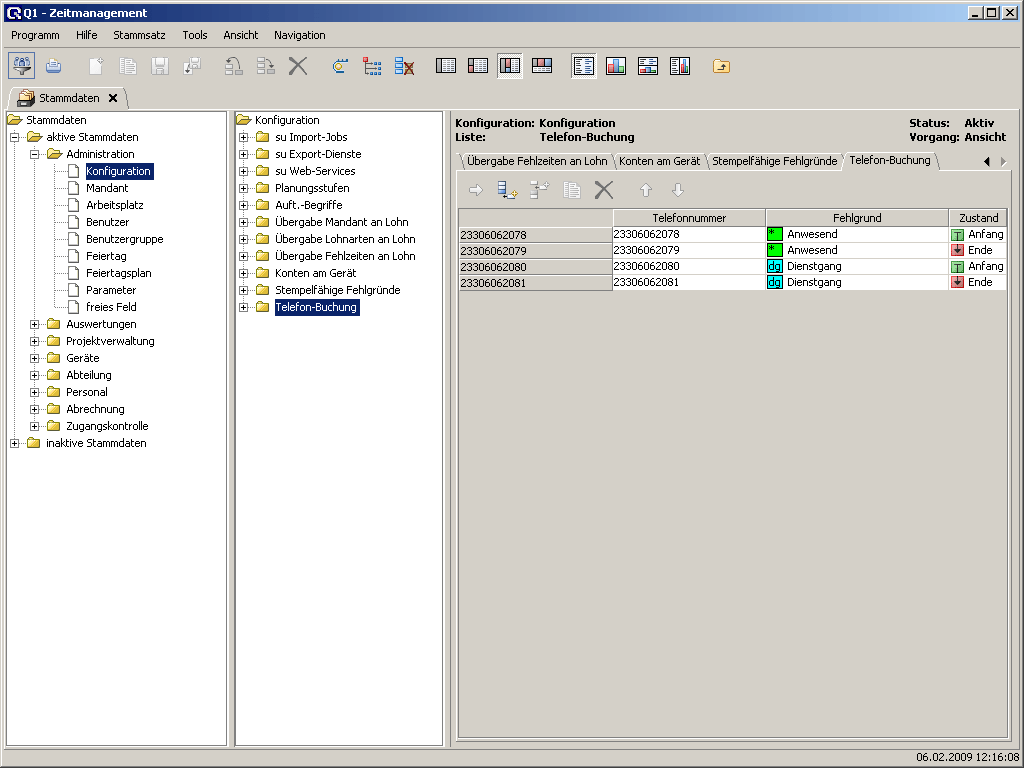Click the Telefonnummer column header
Viewport: 1024px width, 768px height.
pos(689,218)
